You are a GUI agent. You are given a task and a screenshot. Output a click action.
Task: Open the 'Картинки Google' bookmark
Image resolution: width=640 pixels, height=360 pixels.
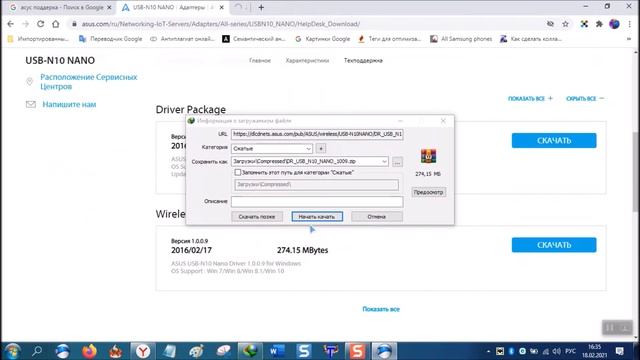pos(322,39)
